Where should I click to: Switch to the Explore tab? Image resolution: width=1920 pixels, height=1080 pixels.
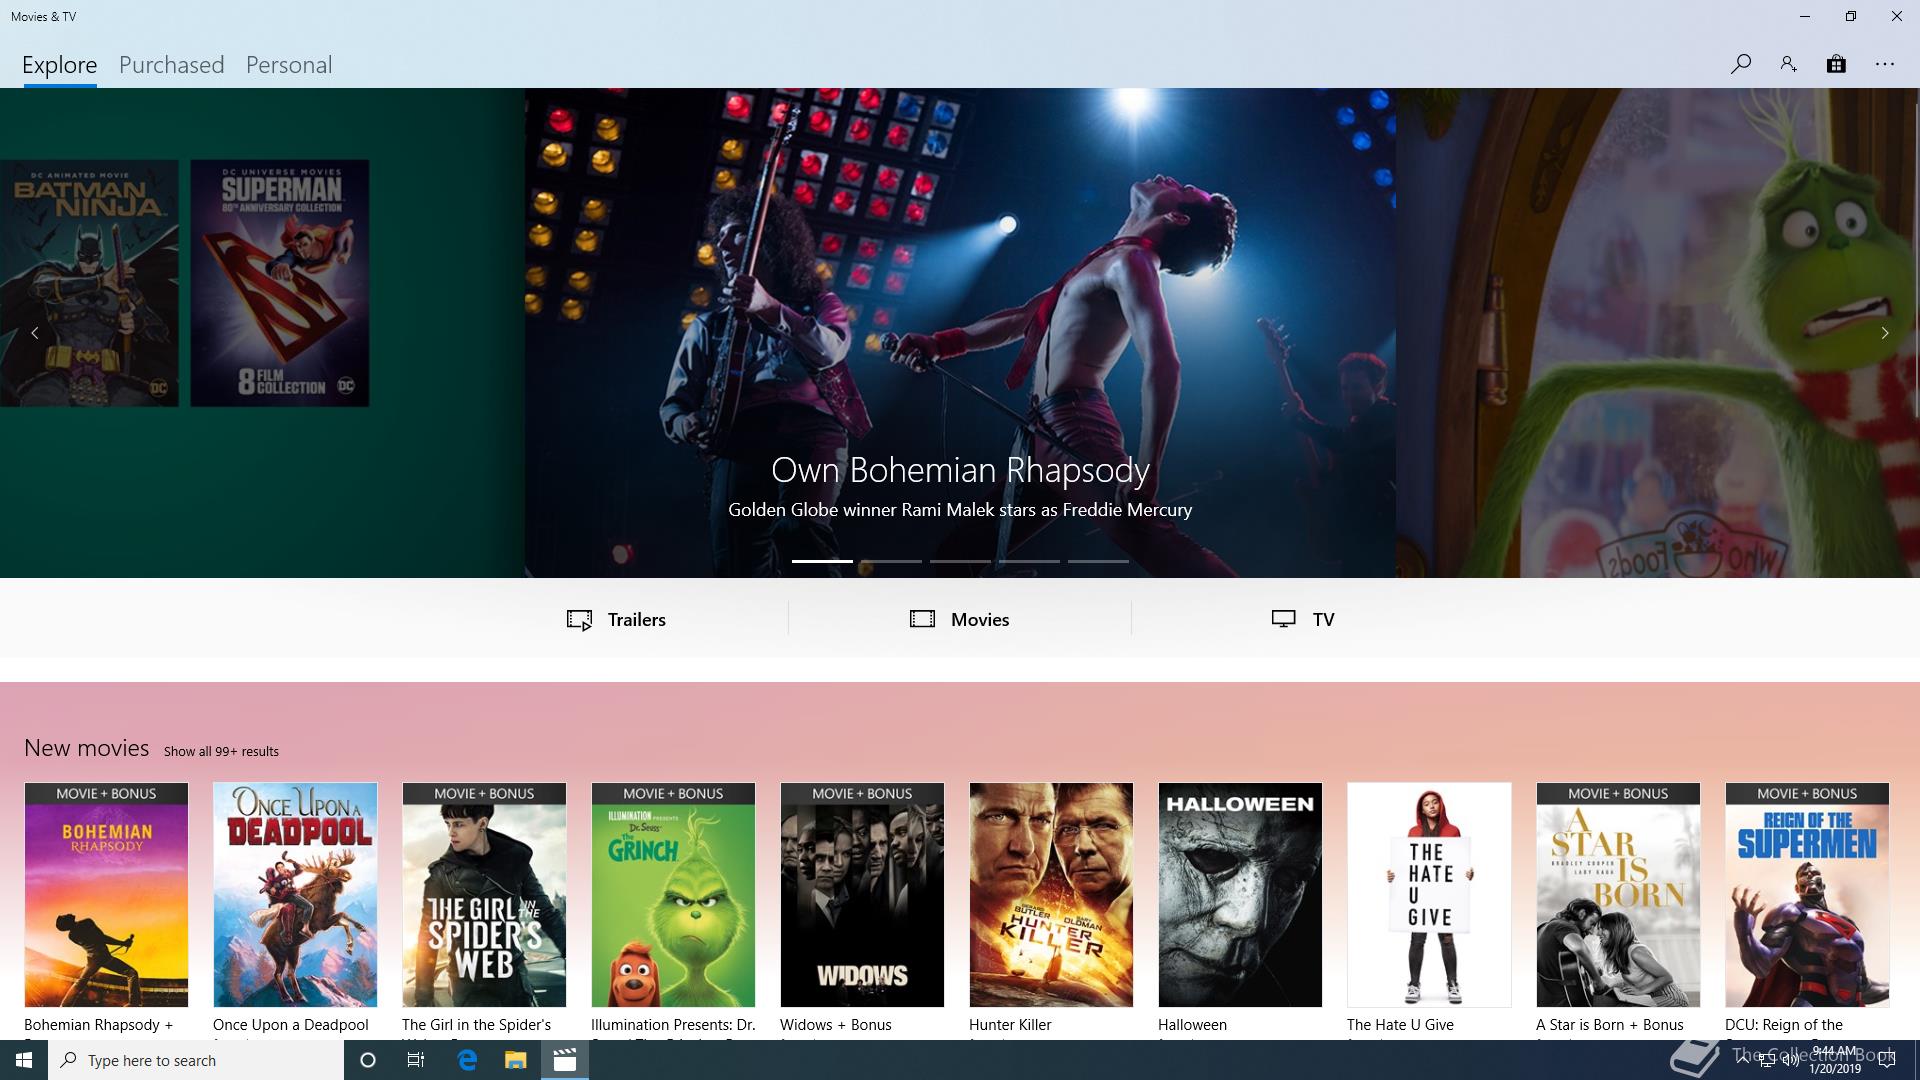tap(60, 65)
